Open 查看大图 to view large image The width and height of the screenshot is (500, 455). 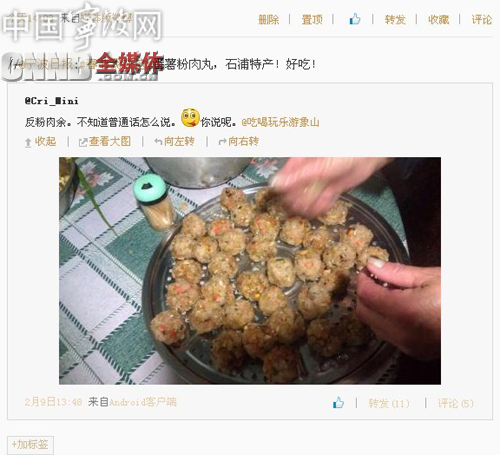pos(104,142)
